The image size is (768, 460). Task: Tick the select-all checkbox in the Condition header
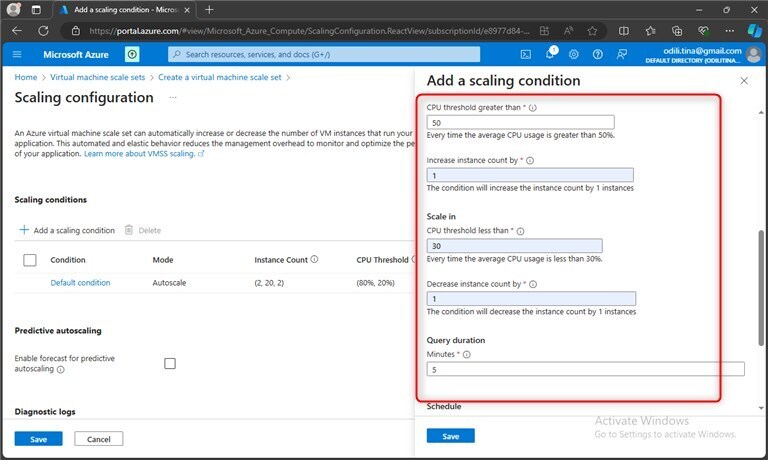point(30,260)
